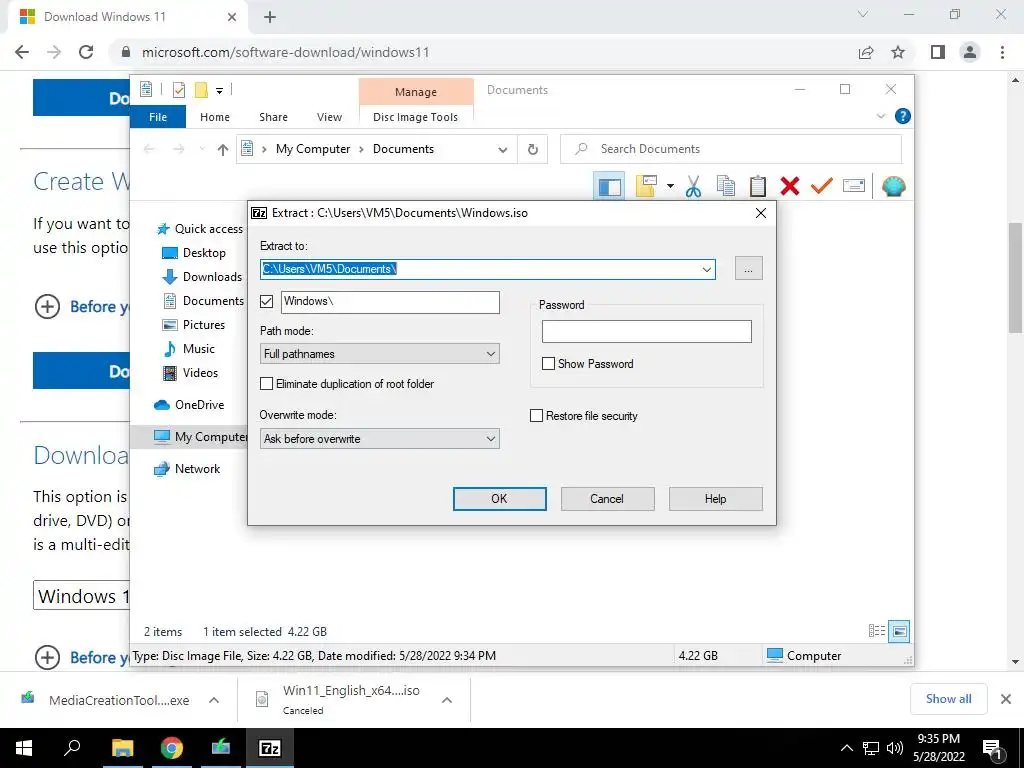Open the quick access toolbar customize arrow
The width and height of the screenshot is (1024, 768).
[219, 91]
